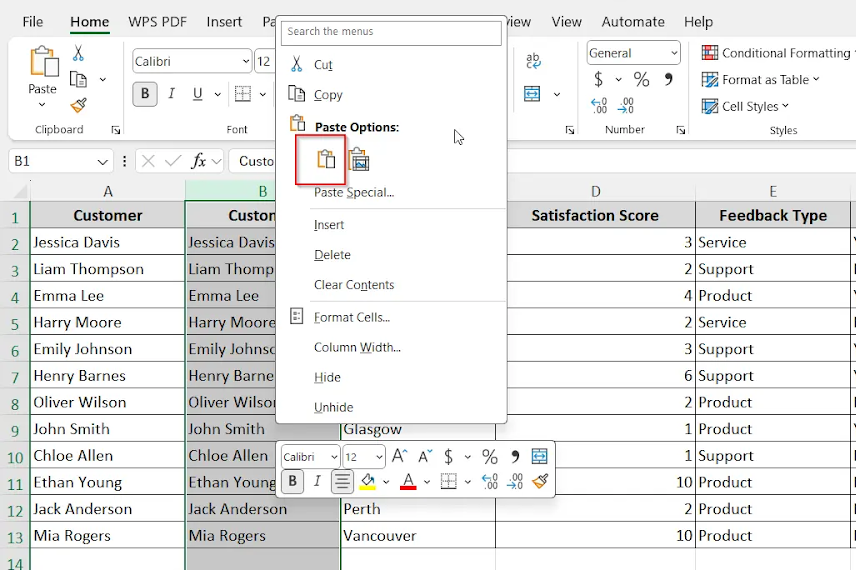Click Comma Style in the mini toolbar

tap(514, 456)
